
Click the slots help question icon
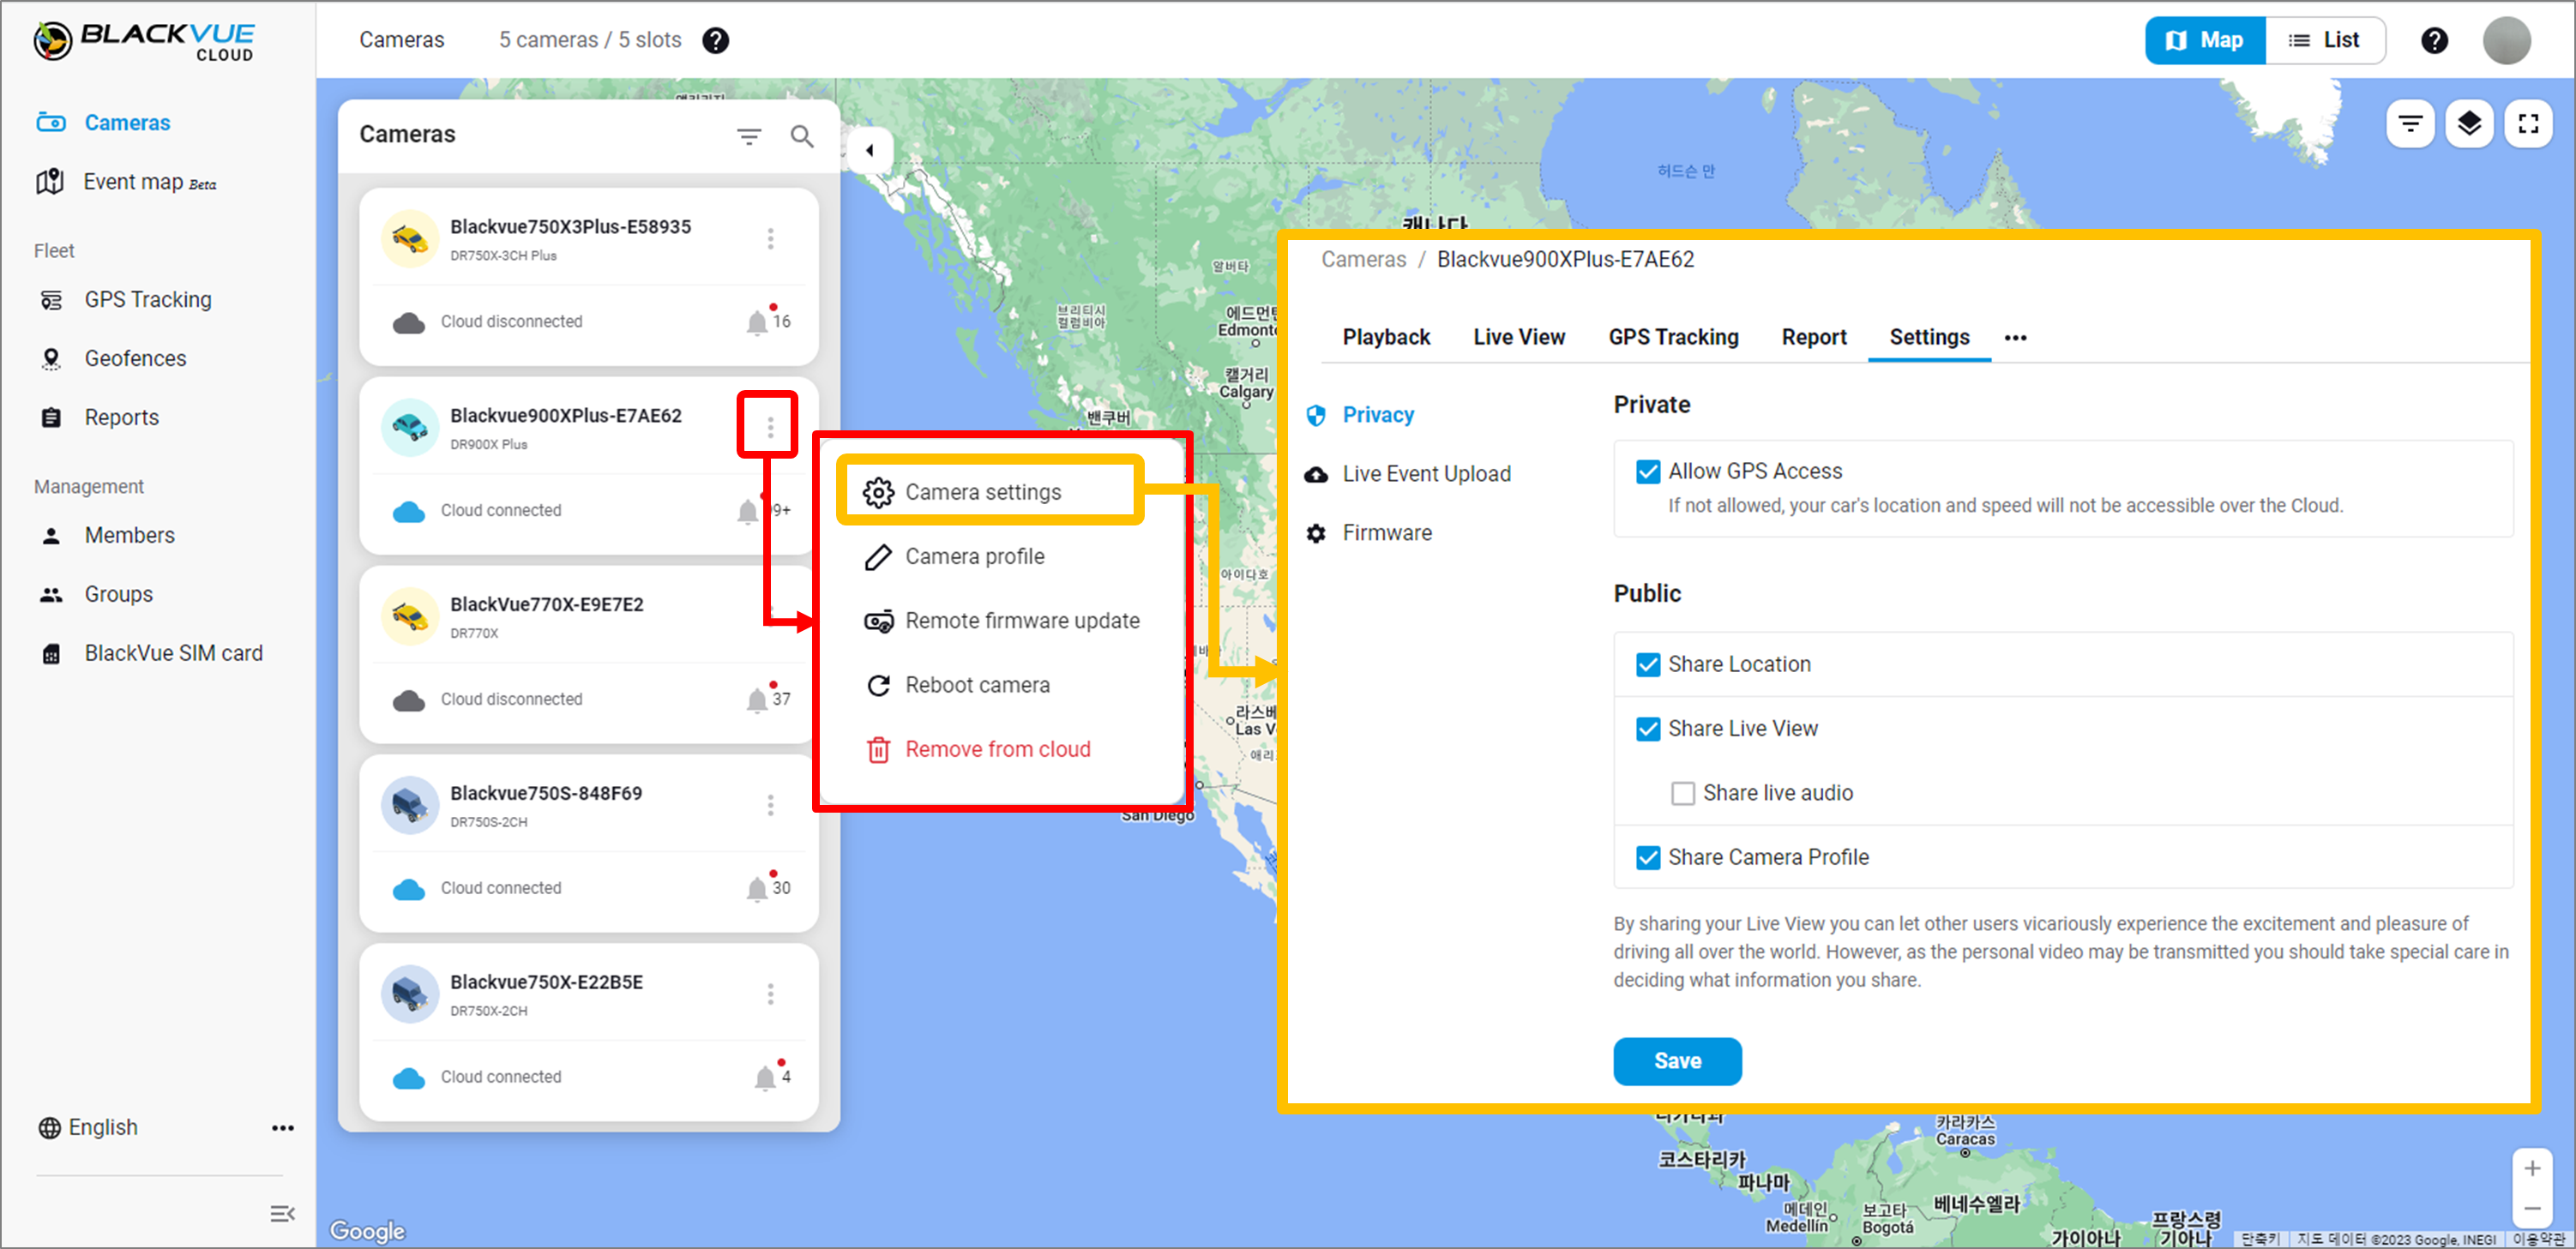(x=715, y=40)
